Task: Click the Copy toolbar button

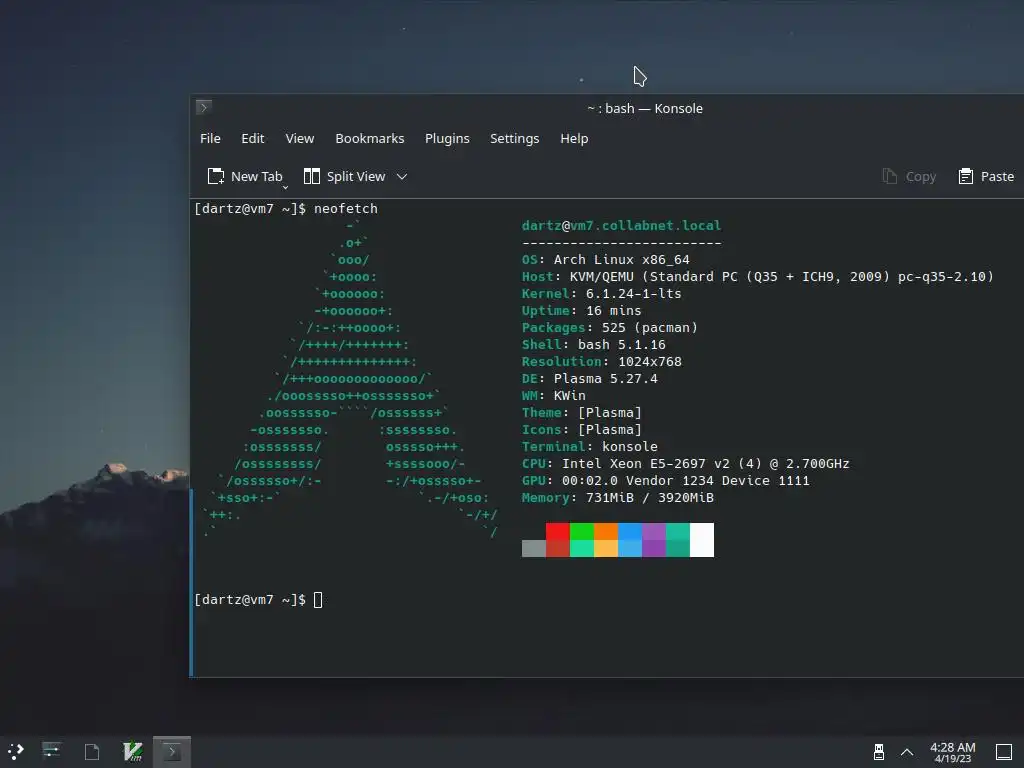Action: (x=909, y=176)
